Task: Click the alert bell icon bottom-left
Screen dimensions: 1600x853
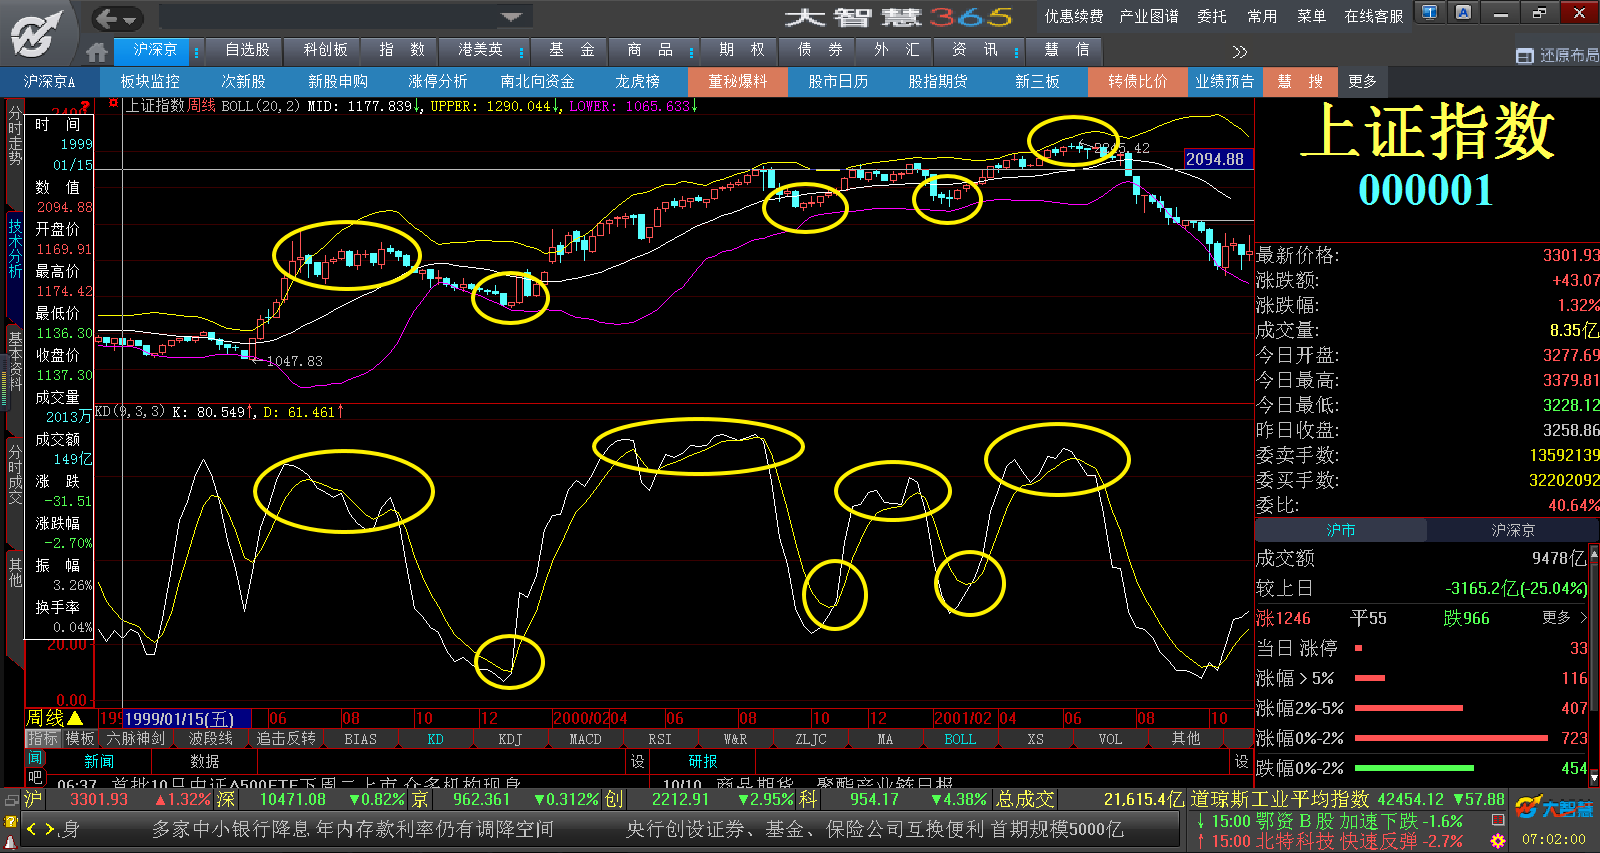Action: click(11, 841)
